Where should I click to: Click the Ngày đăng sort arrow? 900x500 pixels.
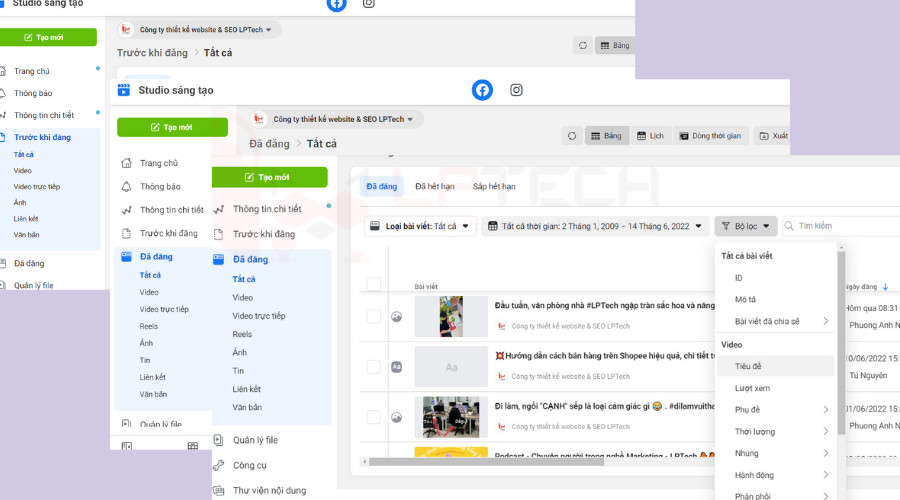[x=886, y=286]
